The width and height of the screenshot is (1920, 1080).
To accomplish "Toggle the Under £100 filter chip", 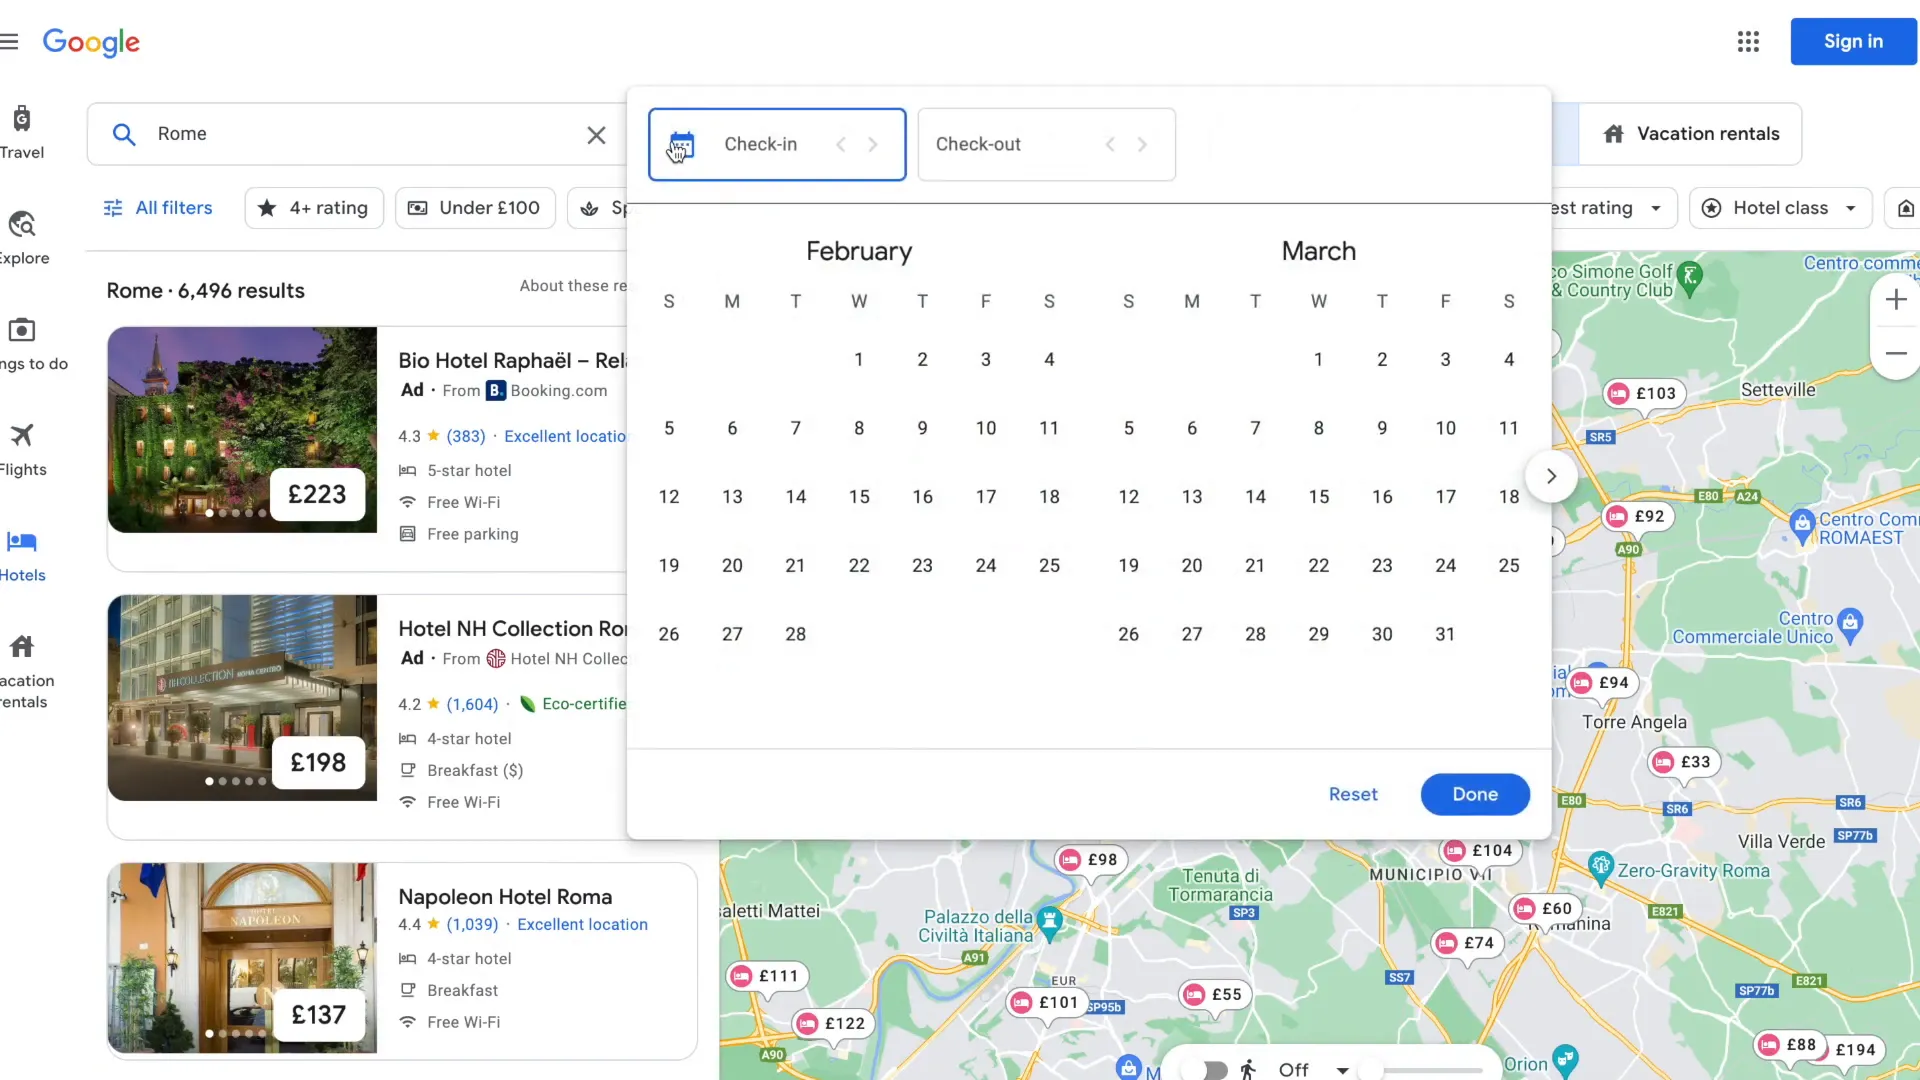I will 475,208.
